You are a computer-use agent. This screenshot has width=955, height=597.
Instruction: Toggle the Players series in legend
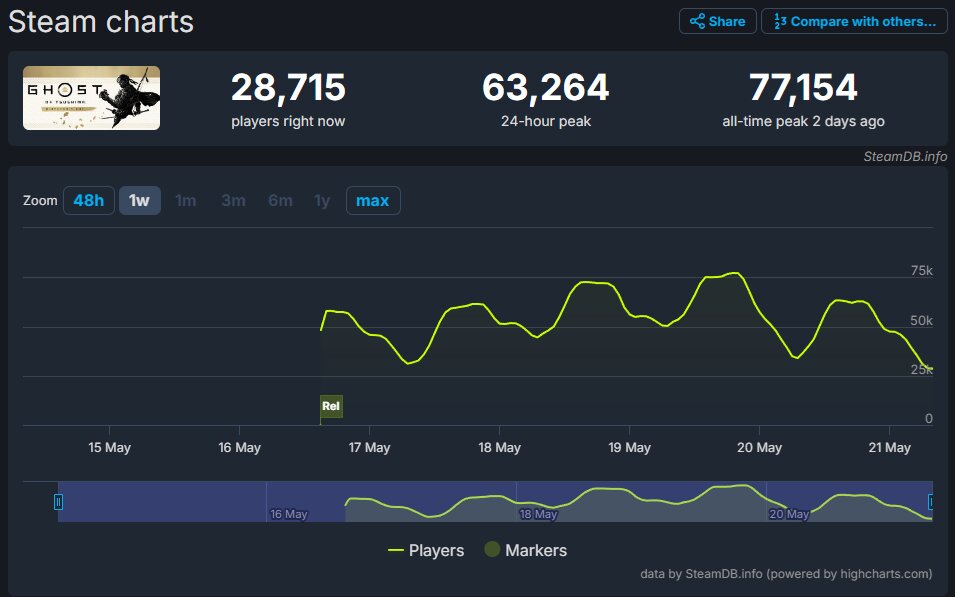[x=426, y=551]
